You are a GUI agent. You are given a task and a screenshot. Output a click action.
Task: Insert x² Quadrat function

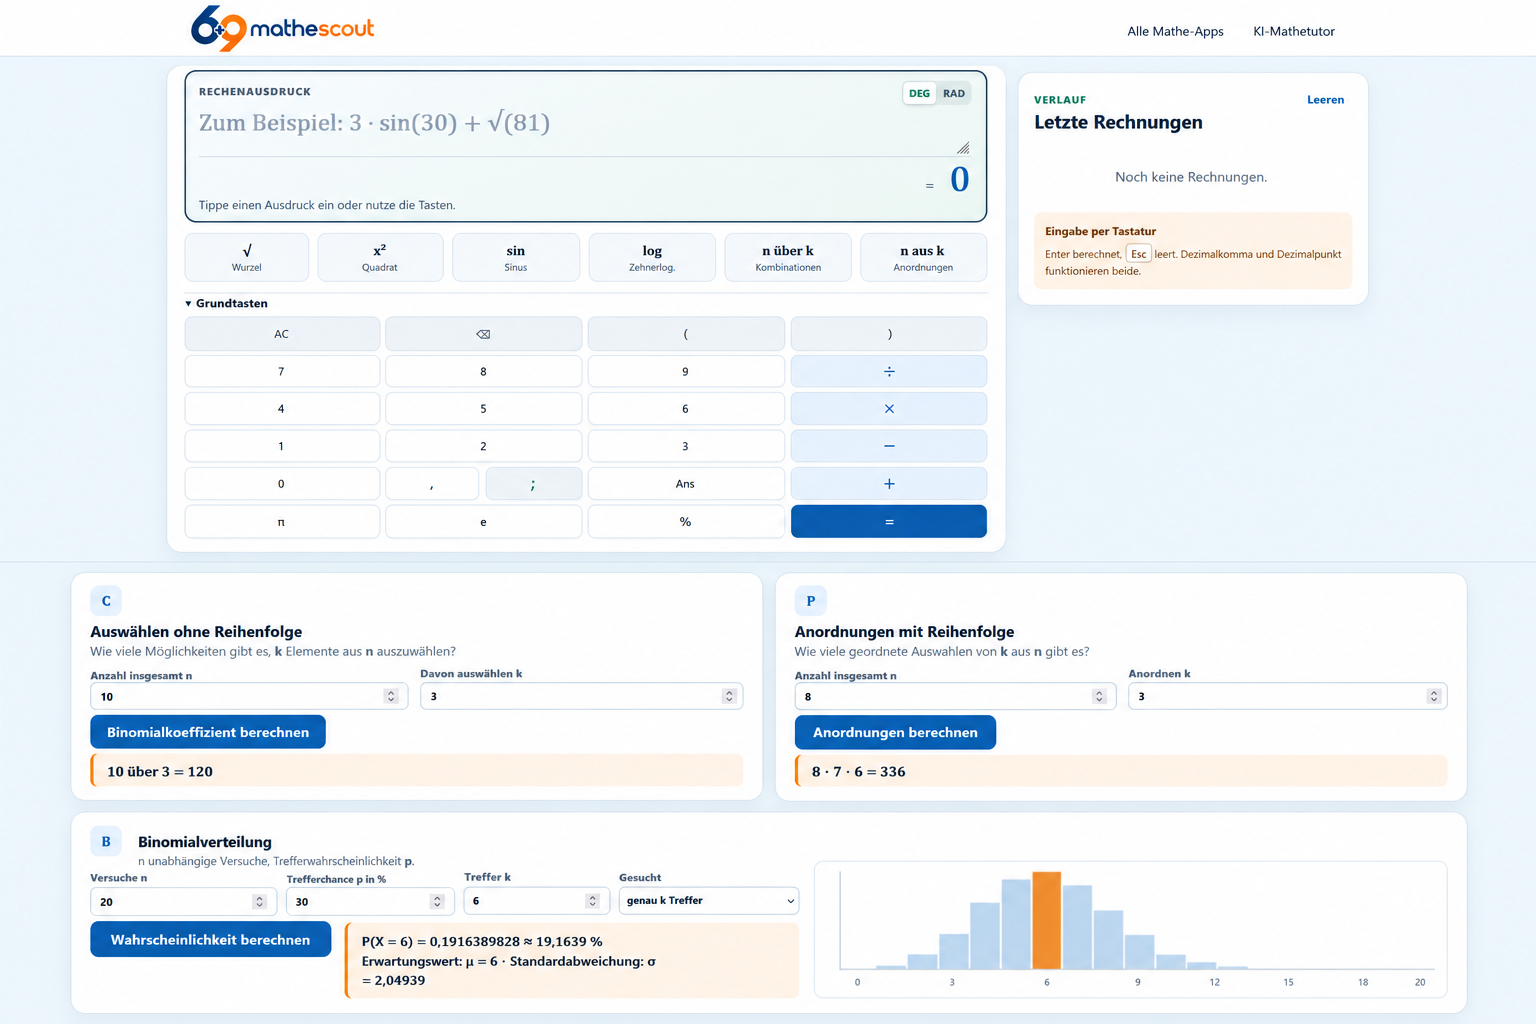[x=380, y=258]
